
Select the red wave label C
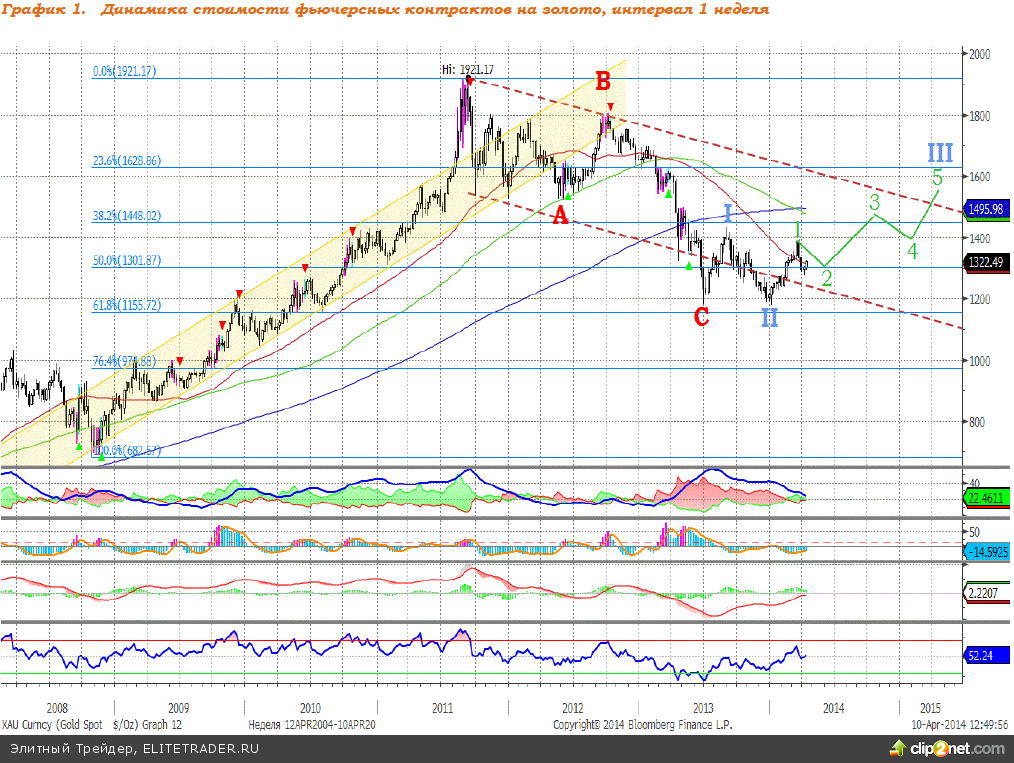[702, 318]
